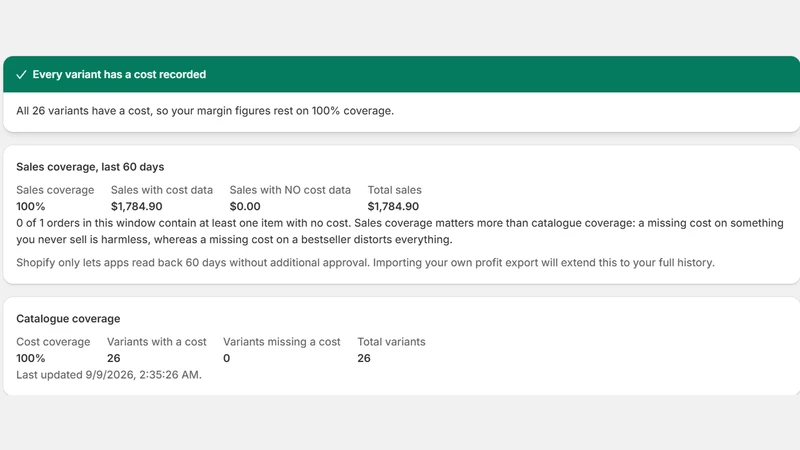Click the 'Cost coverage' label
The image size is (800, 450).
click(53, 341)
